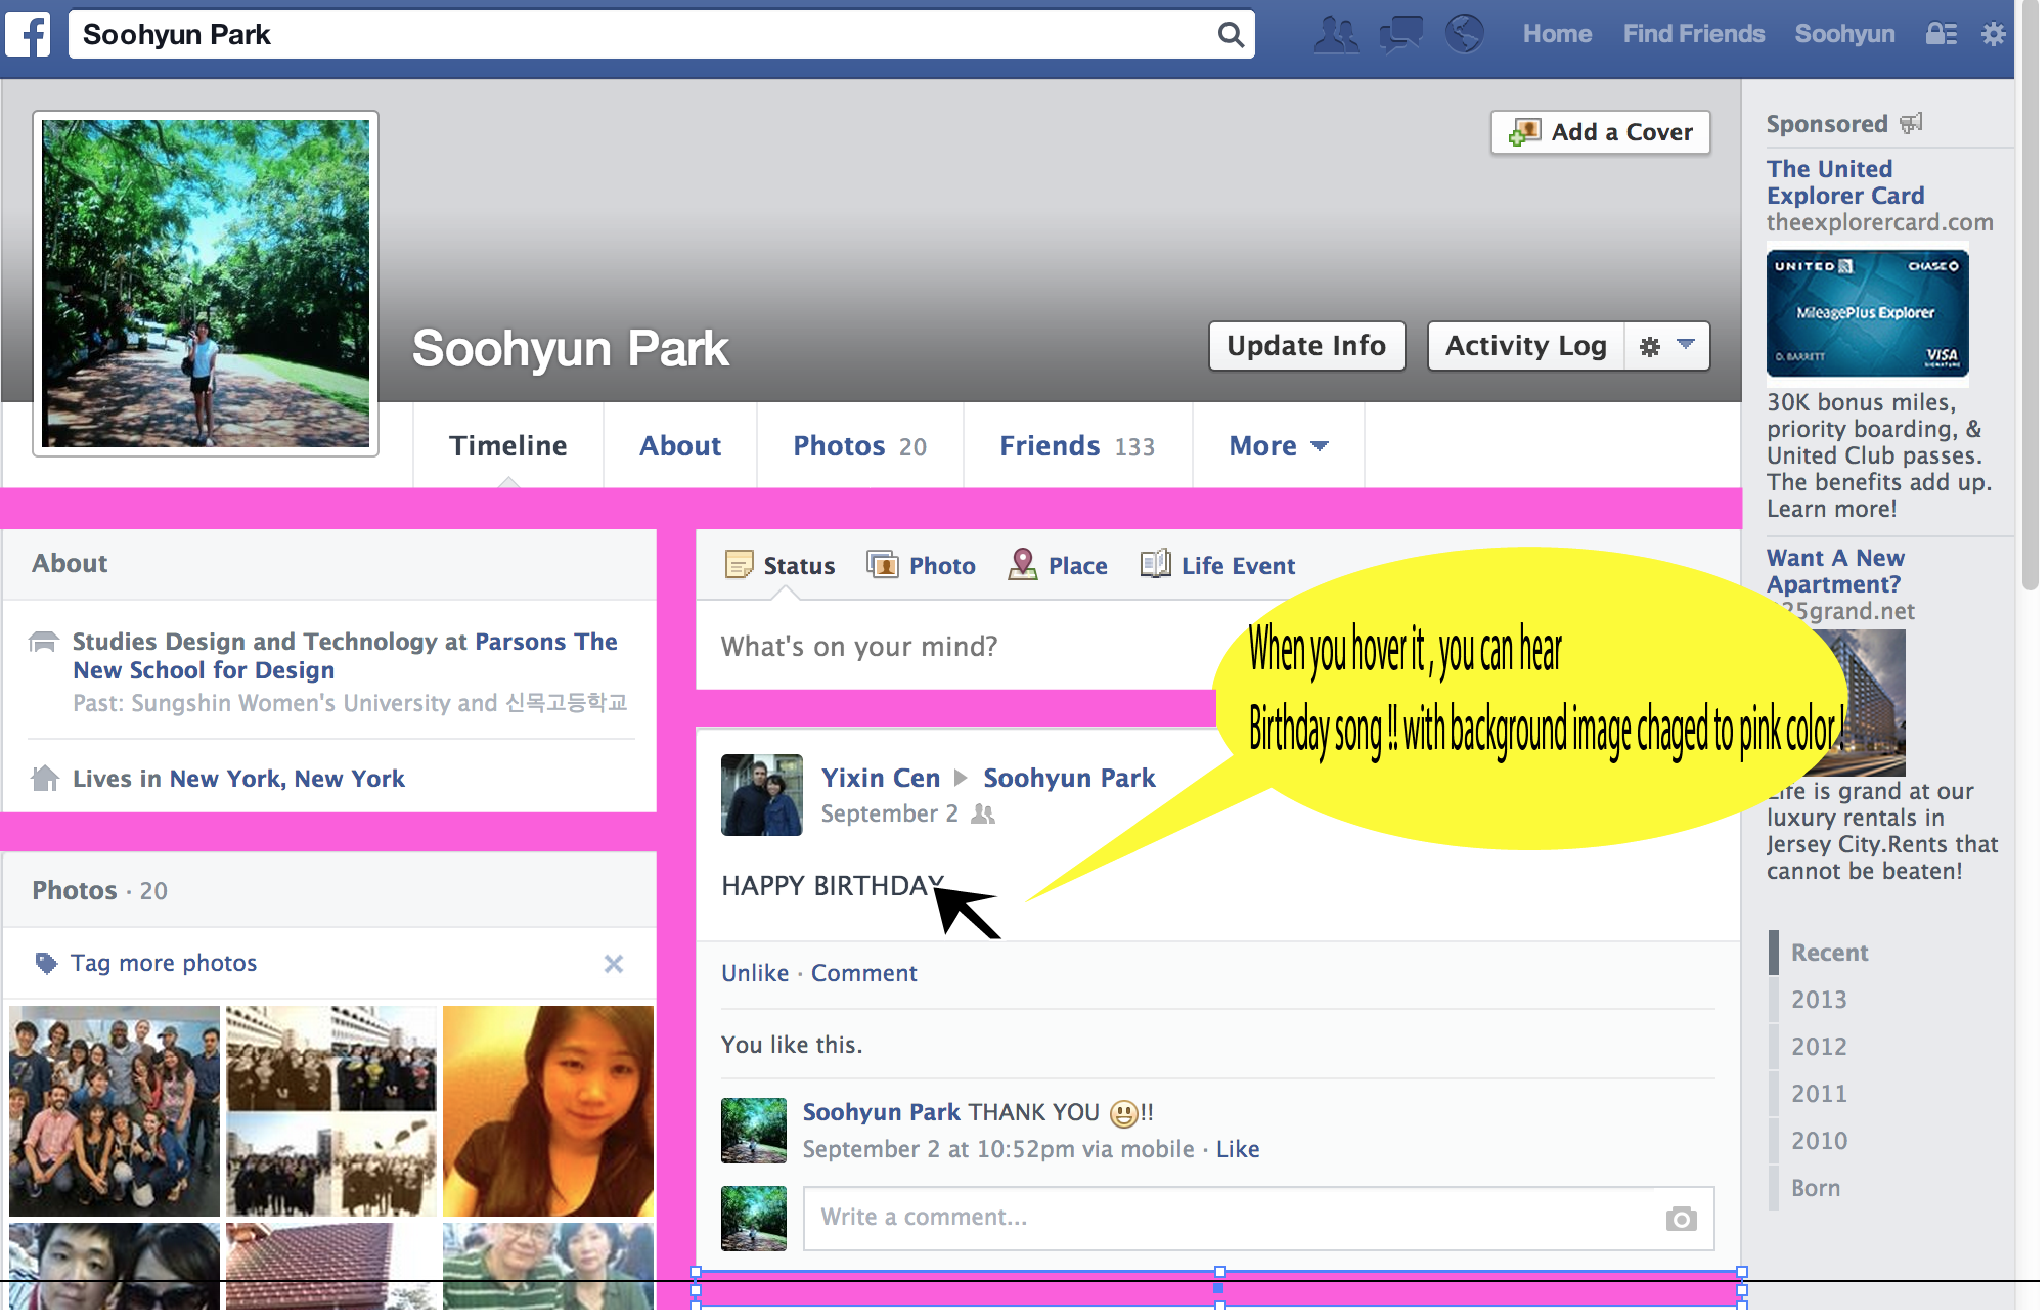2040x1310 pixels.
Task: Click the Update Info button
Action: [1307, 346]
